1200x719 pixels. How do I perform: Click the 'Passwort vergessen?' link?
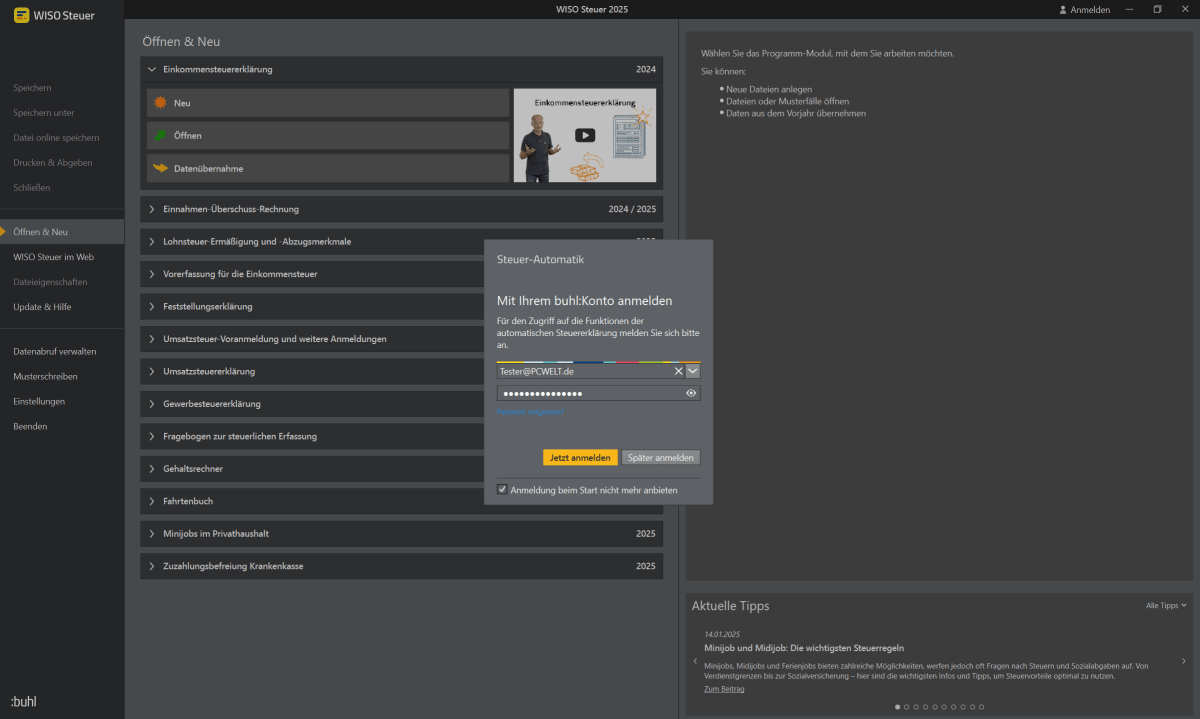(530, 412)
